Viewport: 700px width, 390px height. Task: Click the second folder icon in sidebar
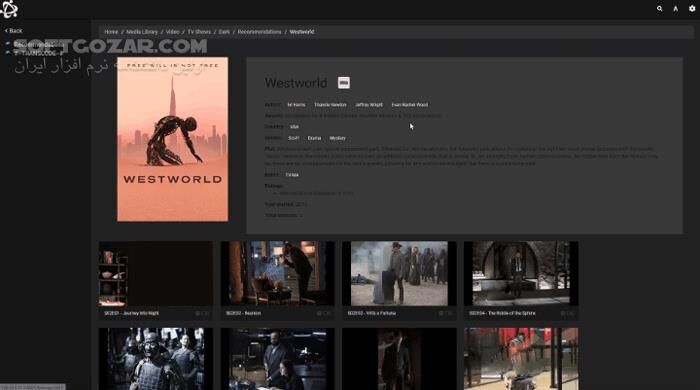(8, 53)
